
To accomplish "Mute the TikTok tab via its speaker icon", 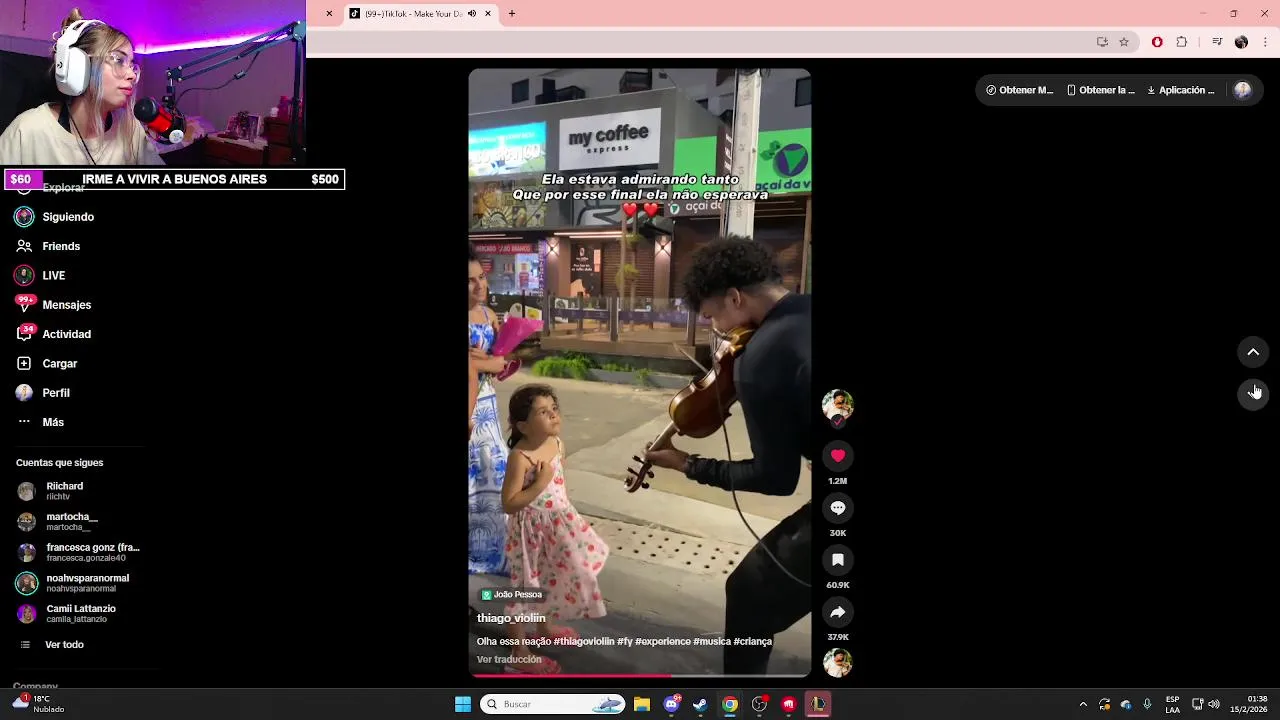I will [472, 14].
